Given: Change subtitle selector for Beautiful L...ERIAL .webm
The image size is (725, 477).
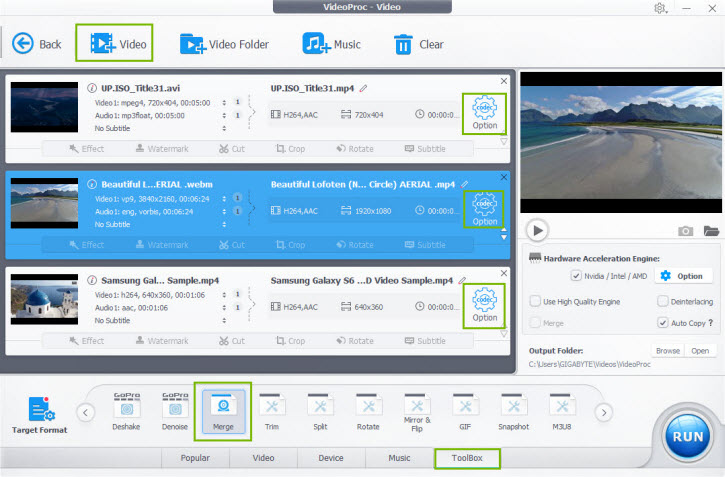Looking at the screenshot, I should (224, 225).
